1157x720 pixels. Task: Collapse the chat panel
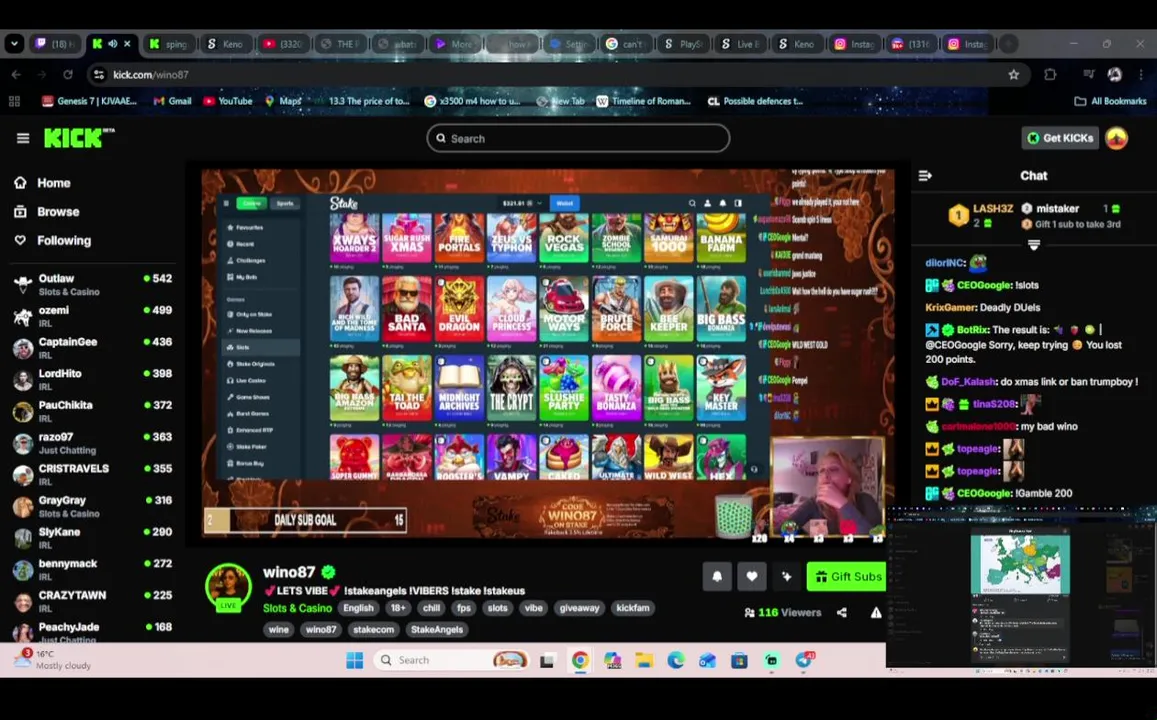[x=925, y=176]
